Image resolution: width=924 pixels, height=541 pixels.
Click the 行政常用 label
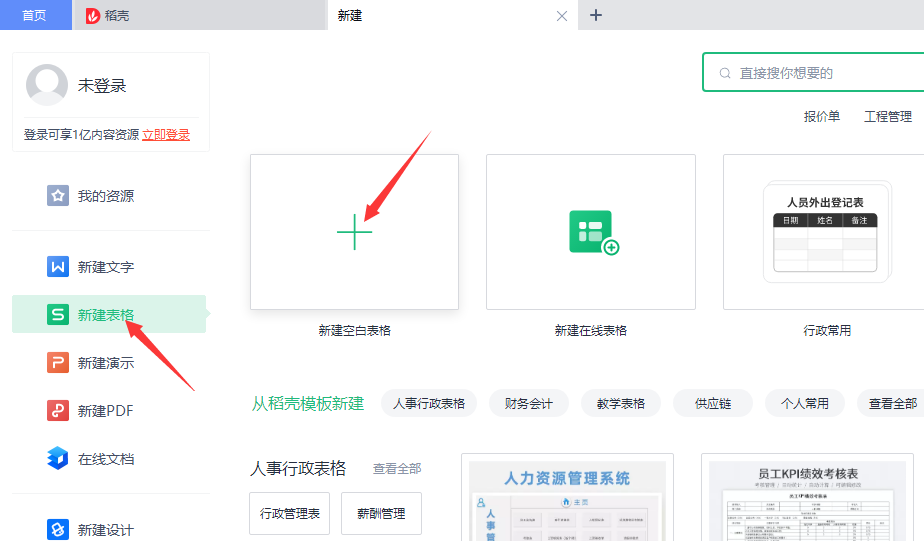827,331
